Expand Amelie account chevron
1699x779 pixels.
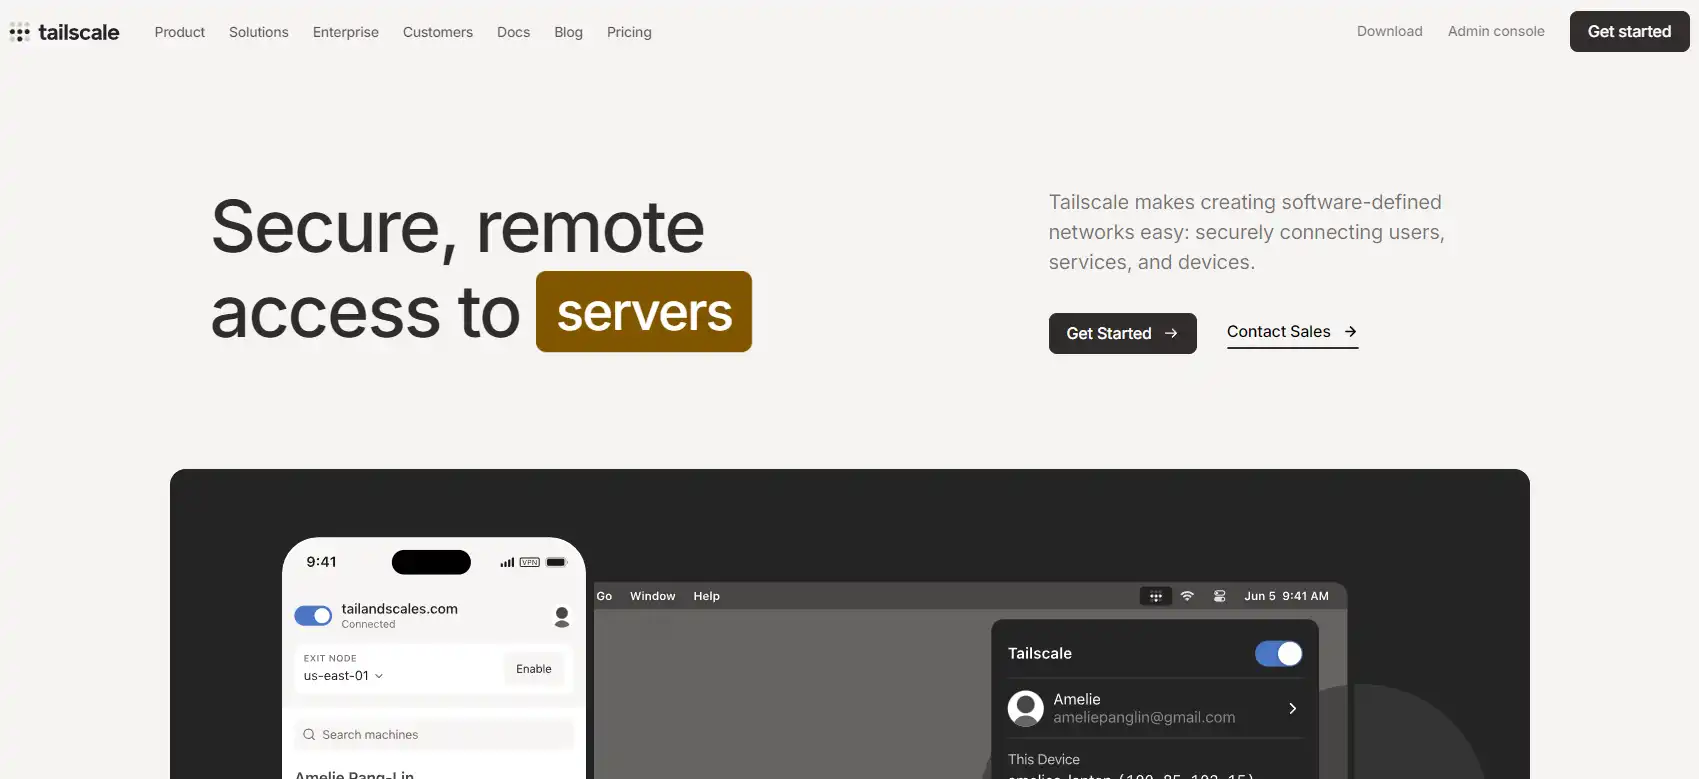(1292, 708)
